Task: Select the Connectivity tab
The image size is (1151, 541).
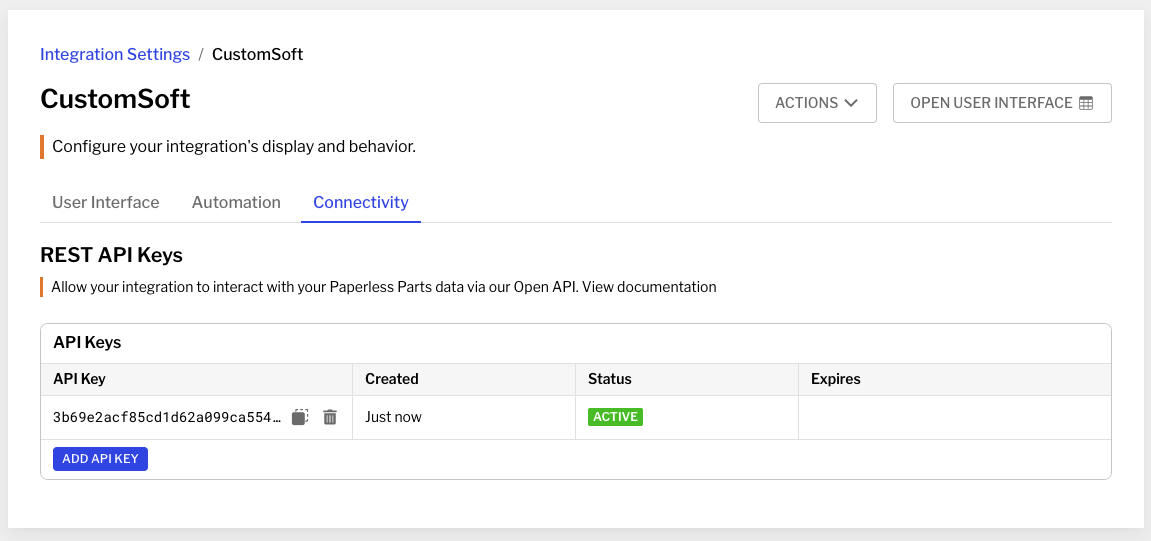Action: coord(361,202)
